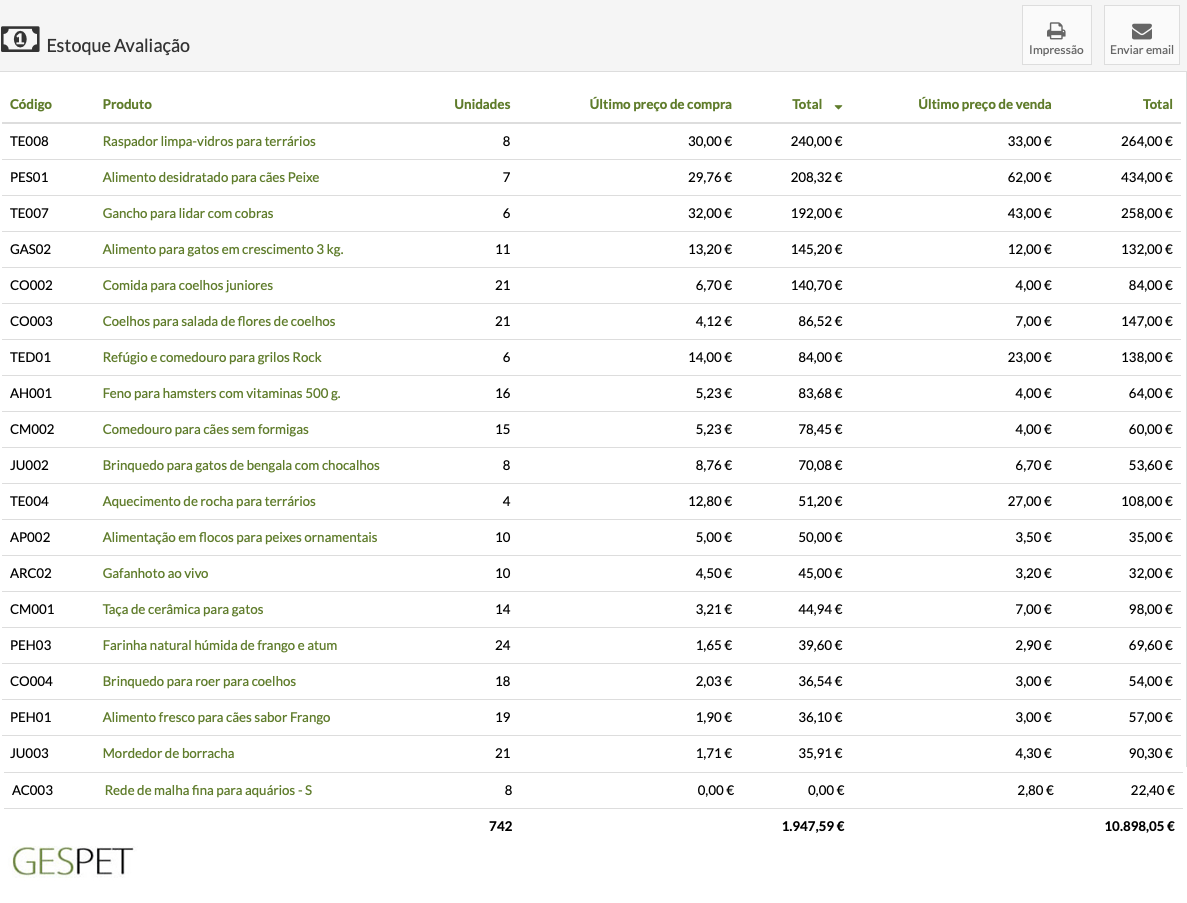
Task: Open the Gafanhoto ao vivo product
Action: [155, 573]
